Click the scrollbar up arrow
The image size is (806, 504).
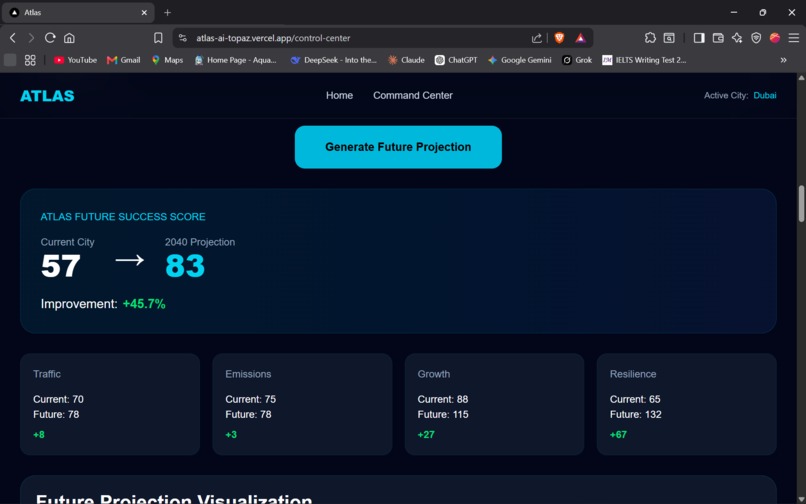[x=801, y=78]
